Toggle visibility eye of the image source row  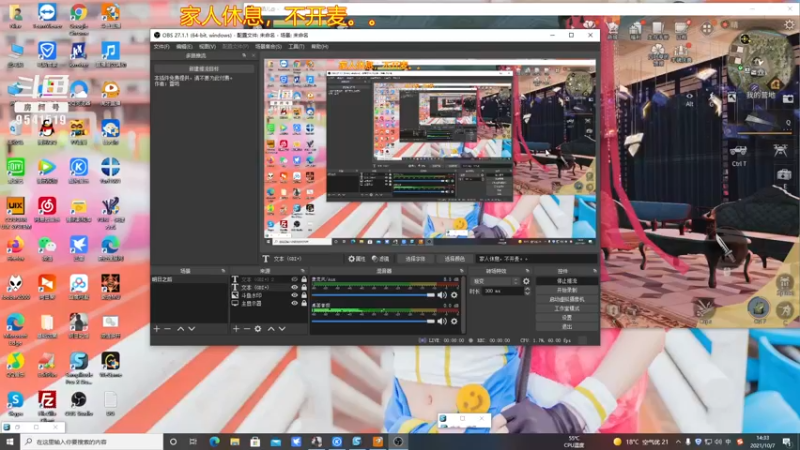[294, 295]
